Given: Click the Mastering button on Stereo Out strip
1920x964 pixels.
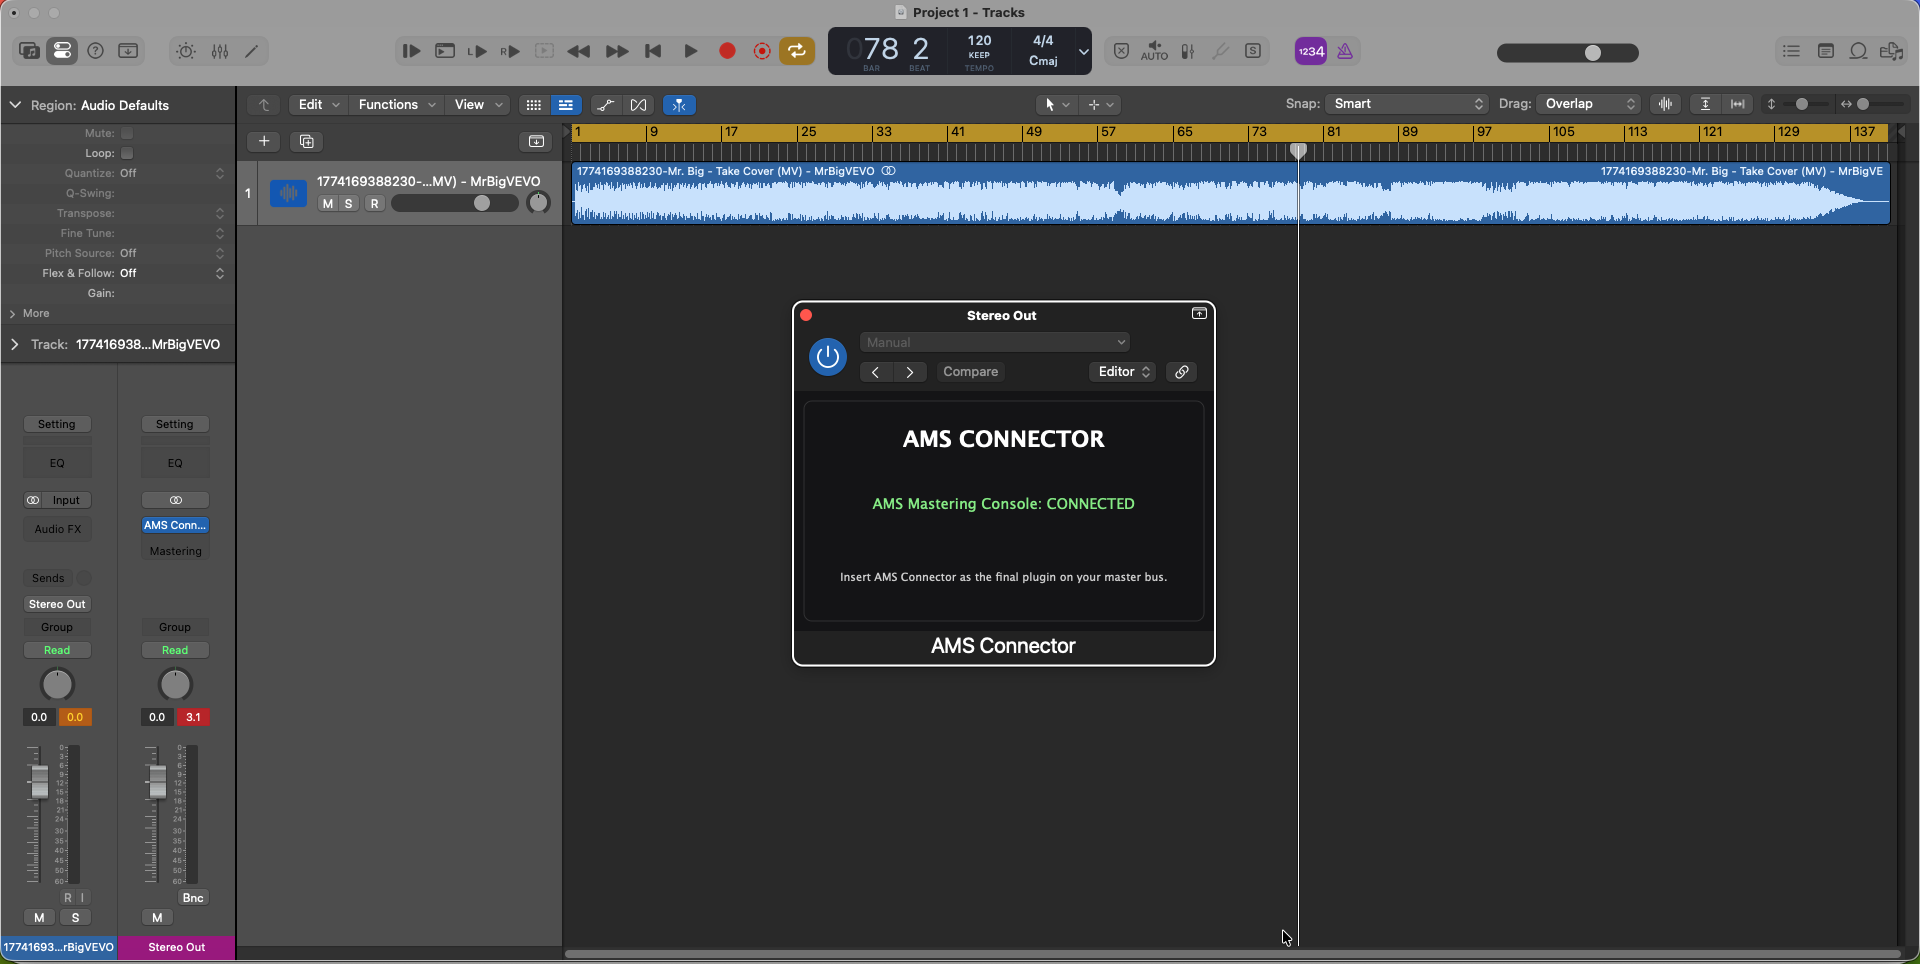Looking at the screenshot, I should 175,551.
